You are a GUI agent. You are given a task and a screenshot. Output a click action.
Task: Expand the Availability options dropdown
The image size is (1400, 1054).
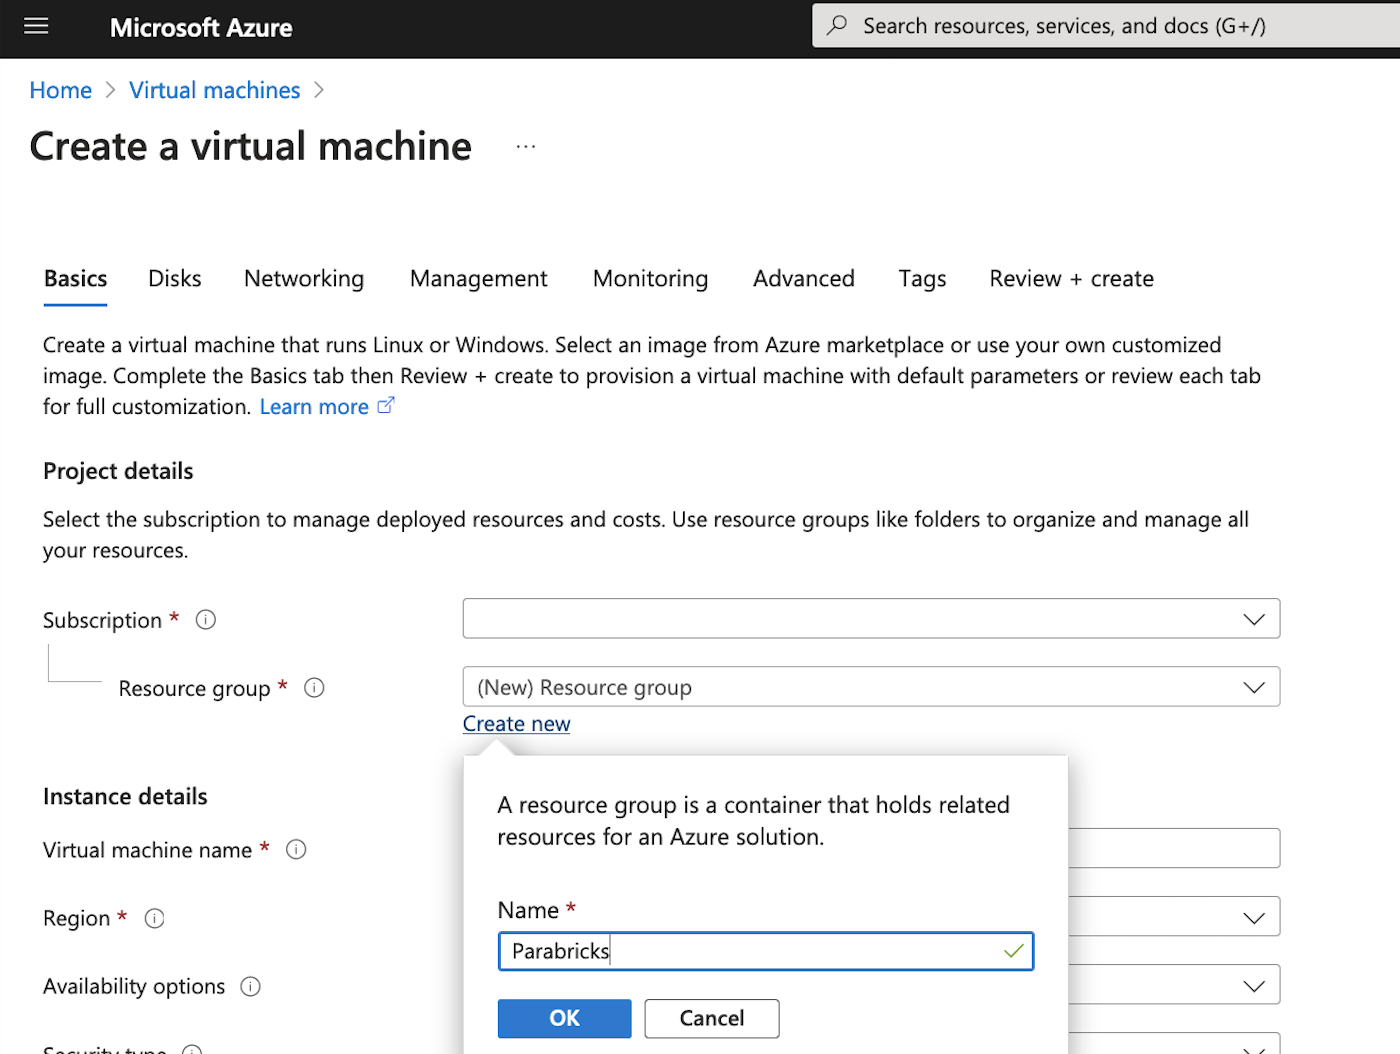[1253, 986]
